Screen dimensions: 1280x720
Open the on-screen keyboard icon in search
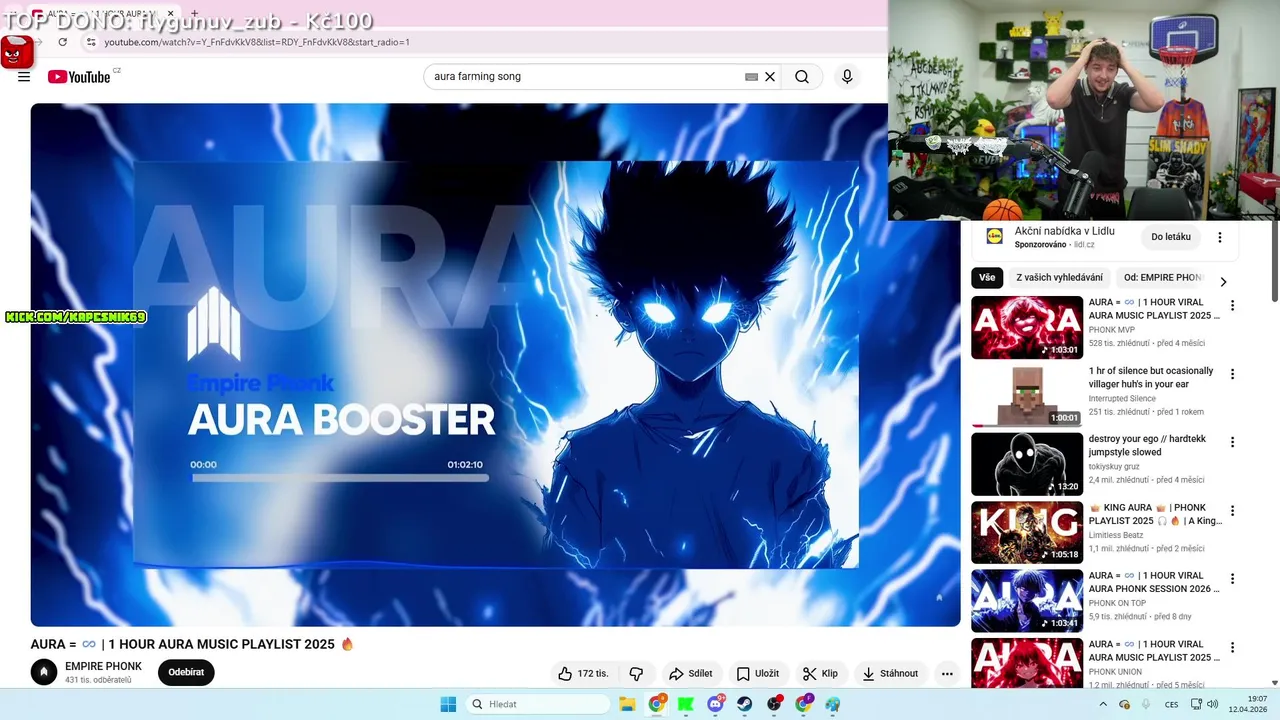751,77
